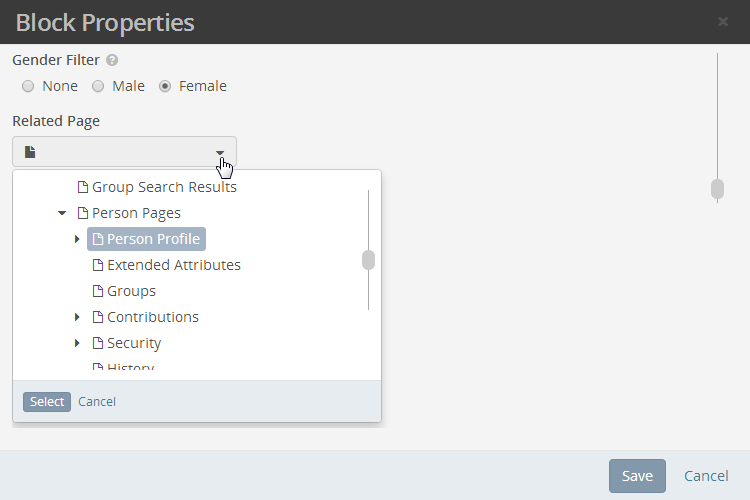Expand the Person Profile tree node
This screenshot has height=500, width=750.
point(77,239)
